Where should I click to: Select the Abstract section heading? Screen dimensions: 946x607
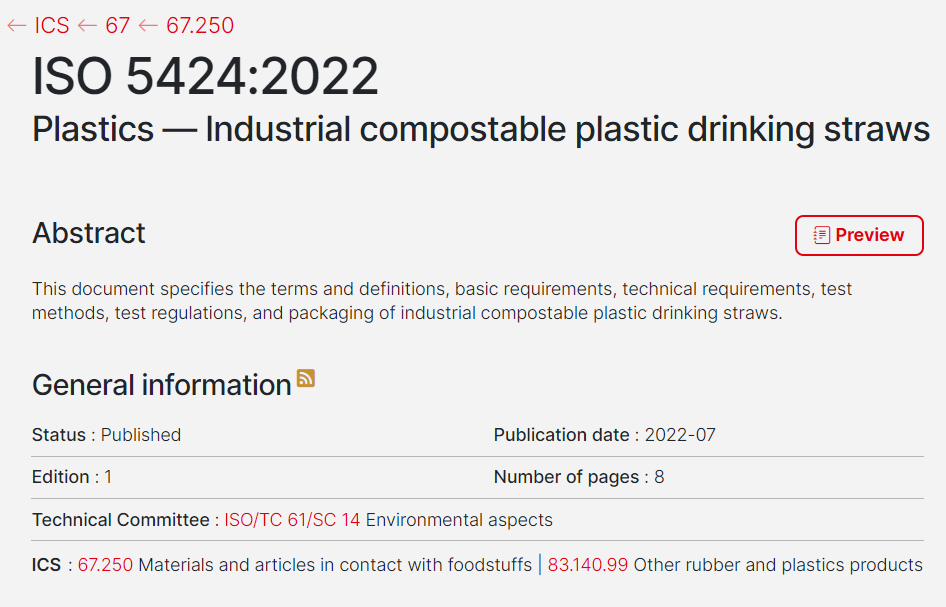click(89, 233)
